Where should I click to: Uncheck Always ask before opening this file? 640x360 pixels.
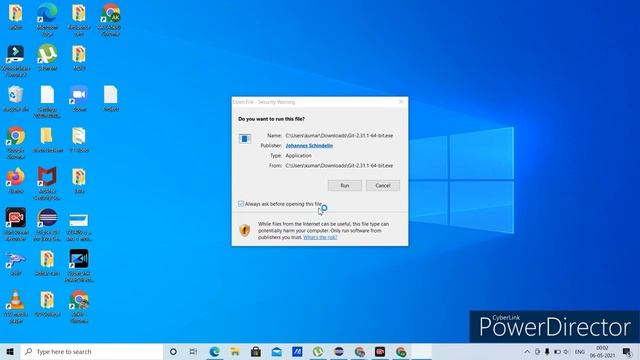pyautogui.click(x=241, y=204)
